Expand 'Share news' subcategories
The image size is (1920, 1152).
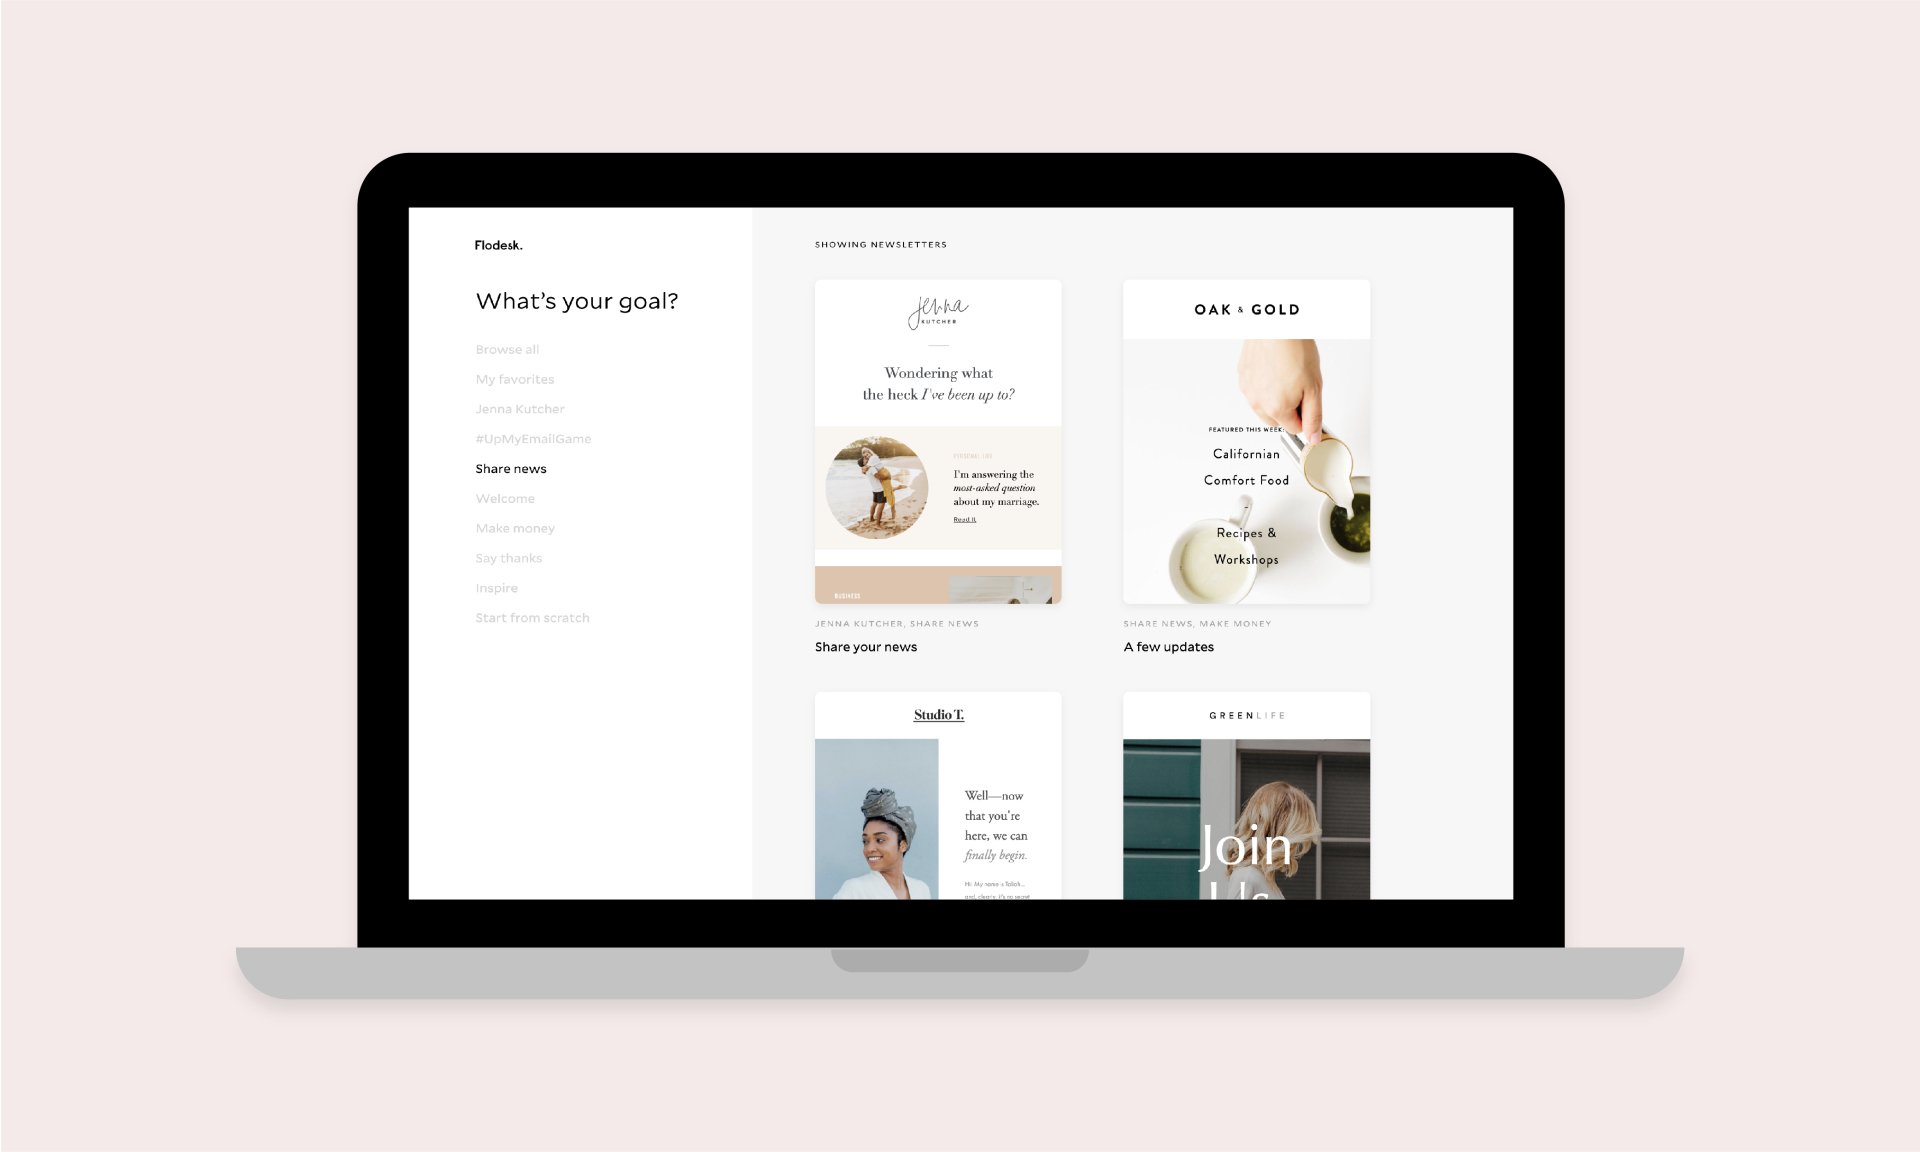(509, 468)
